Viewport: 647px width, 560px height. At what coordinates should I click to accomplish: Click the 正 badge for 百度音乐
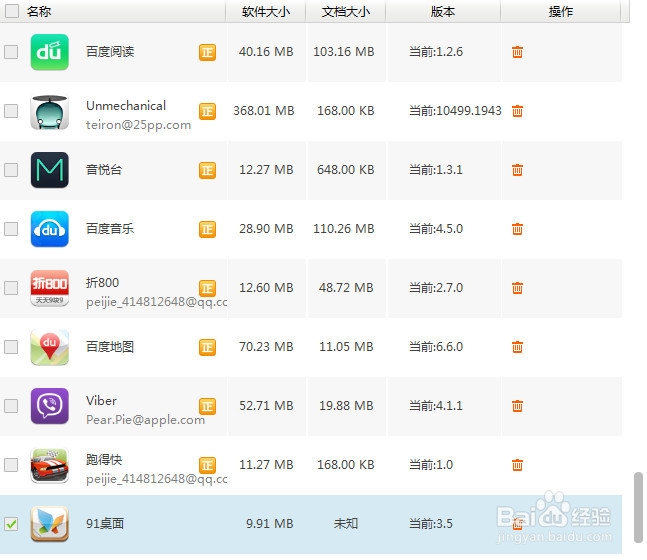tap(207, 229)
